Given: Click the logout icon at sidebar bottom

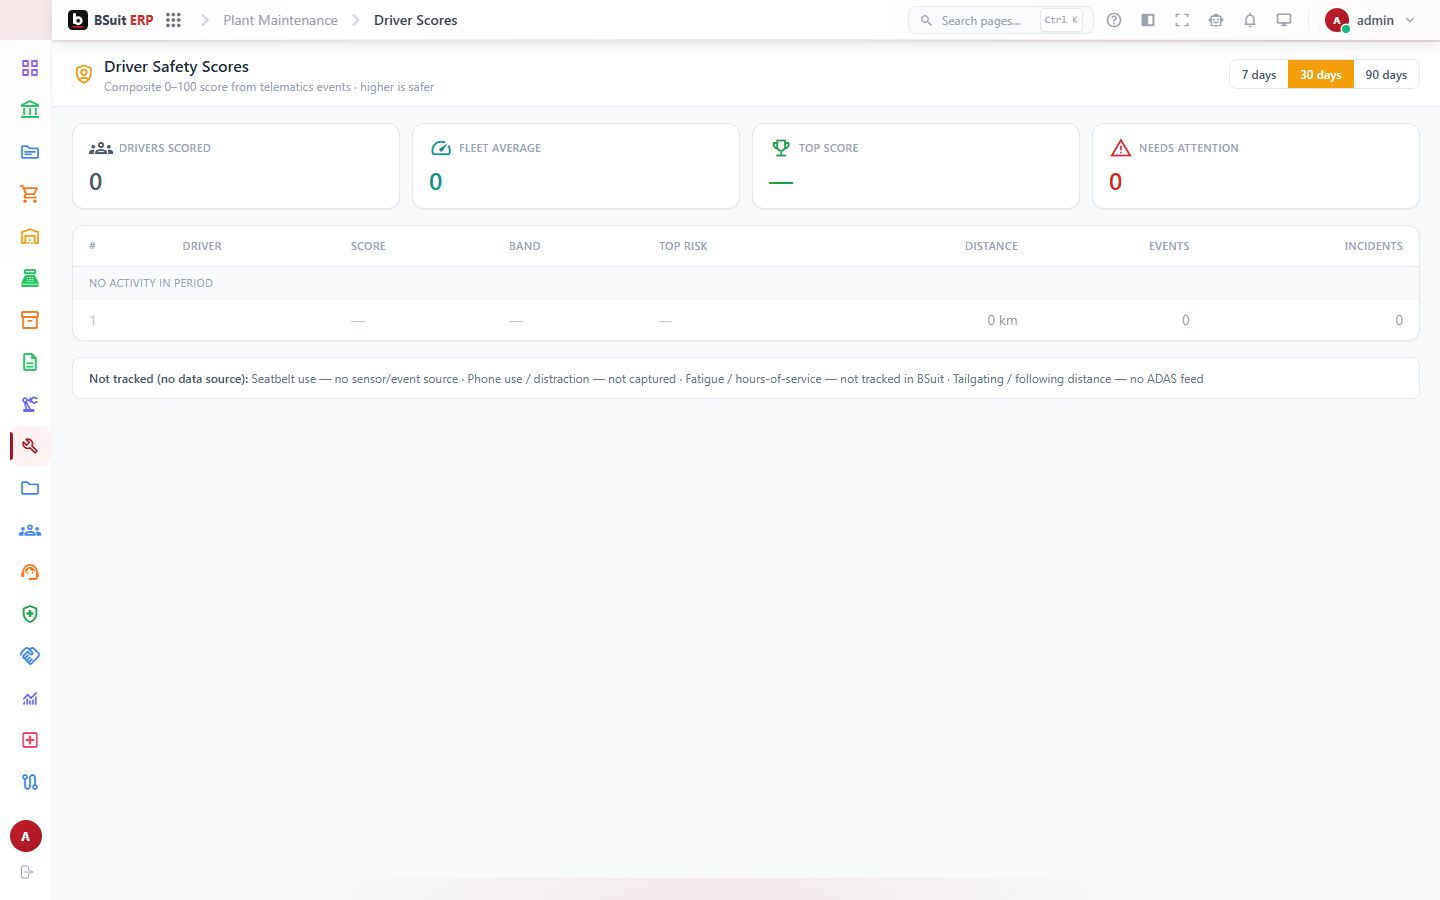Looking at the screenshot, I should pos(27,872).
